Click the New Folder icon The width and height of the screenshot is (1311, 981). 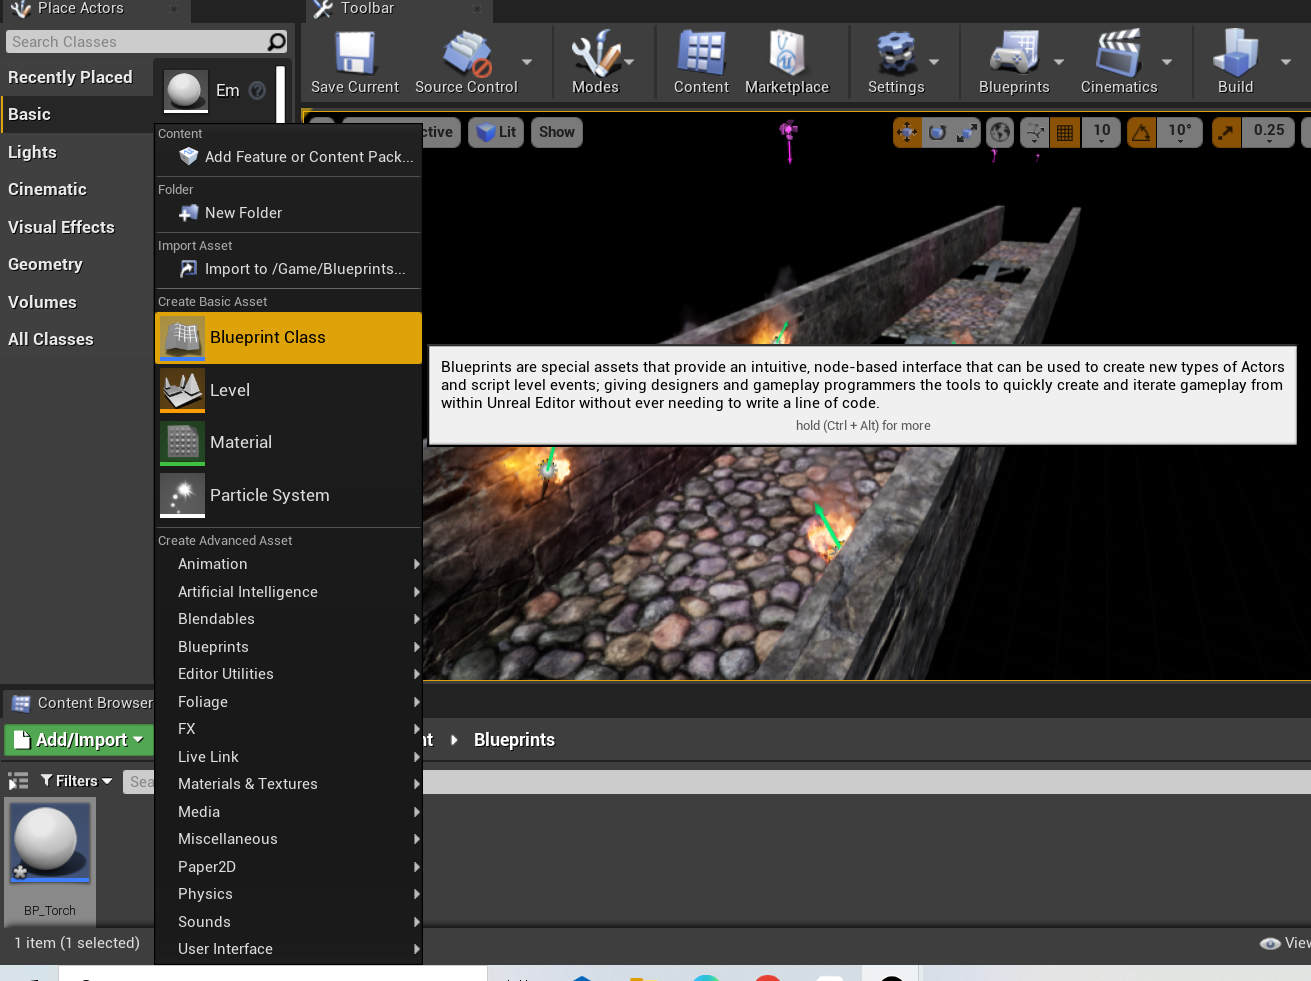(188, 213)
